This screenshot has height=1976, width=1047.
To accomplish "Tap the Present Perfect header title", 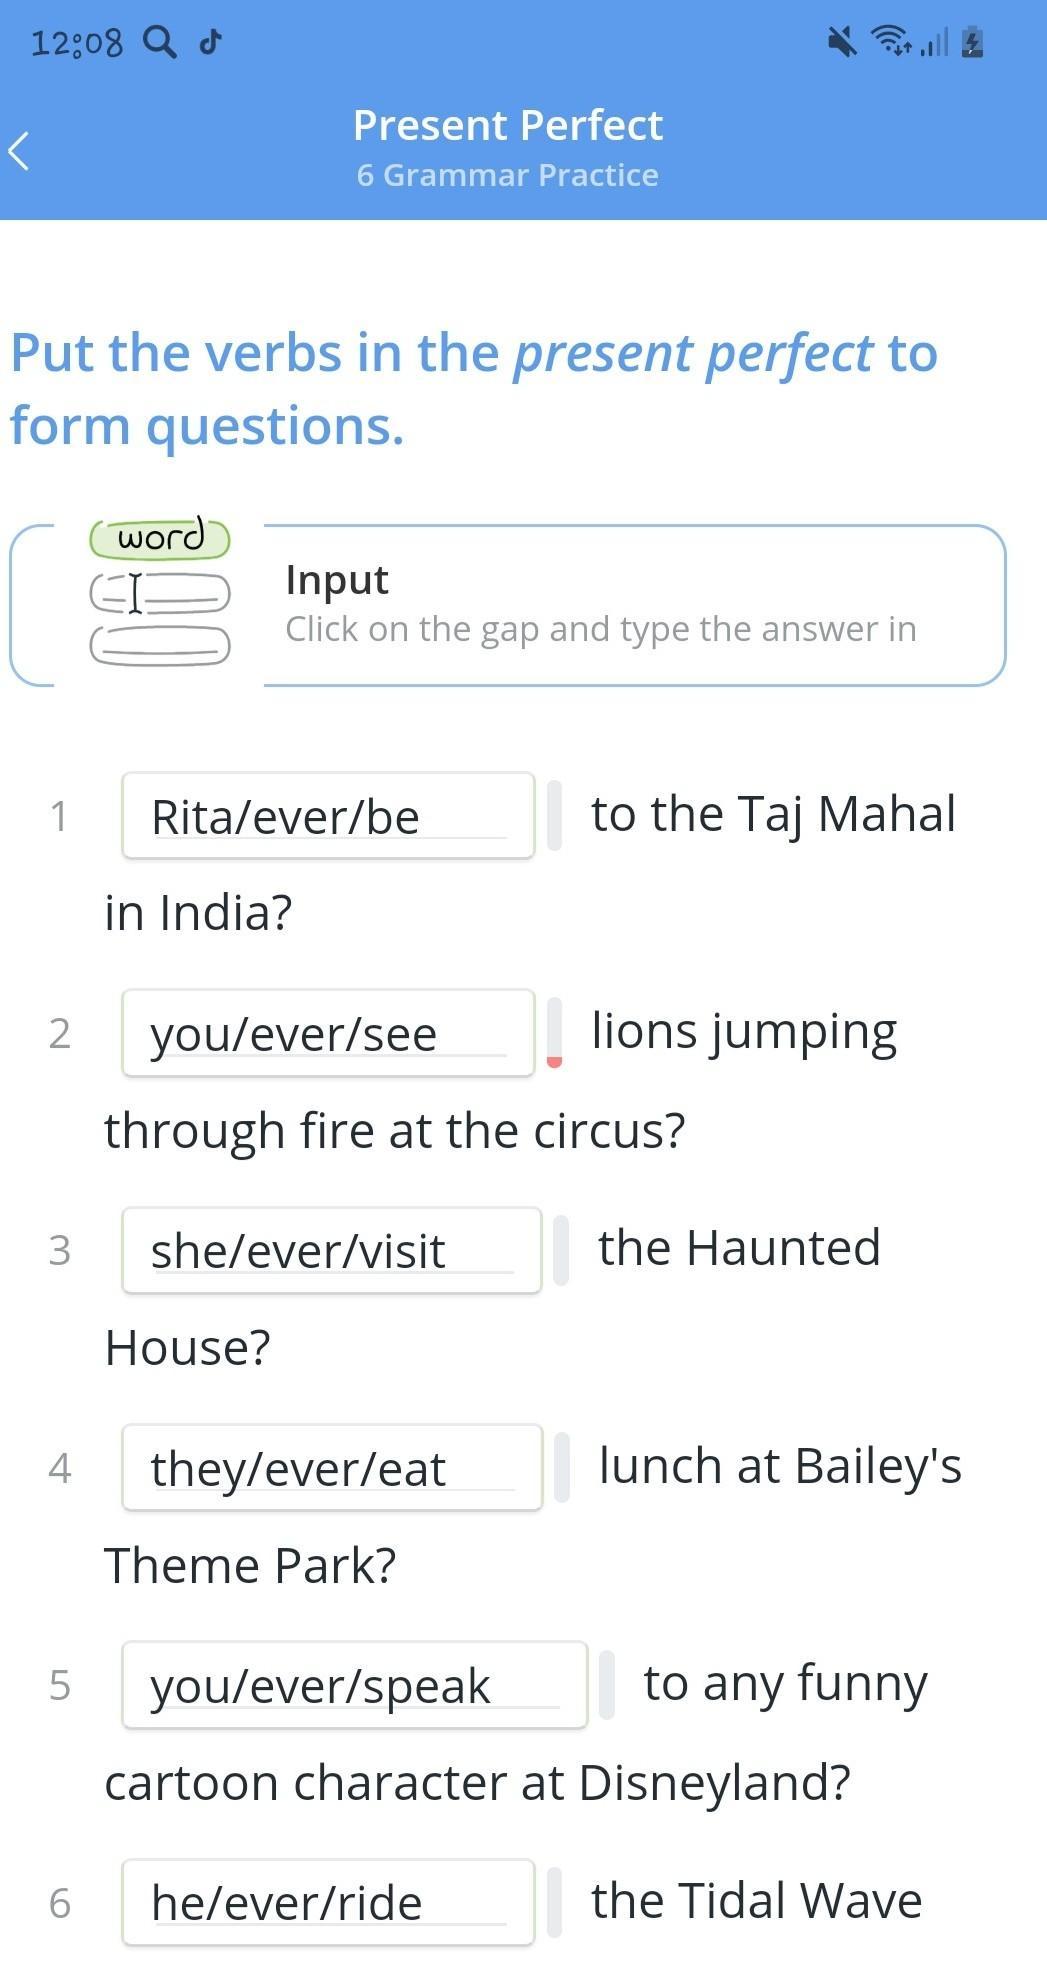I will 508,126.
